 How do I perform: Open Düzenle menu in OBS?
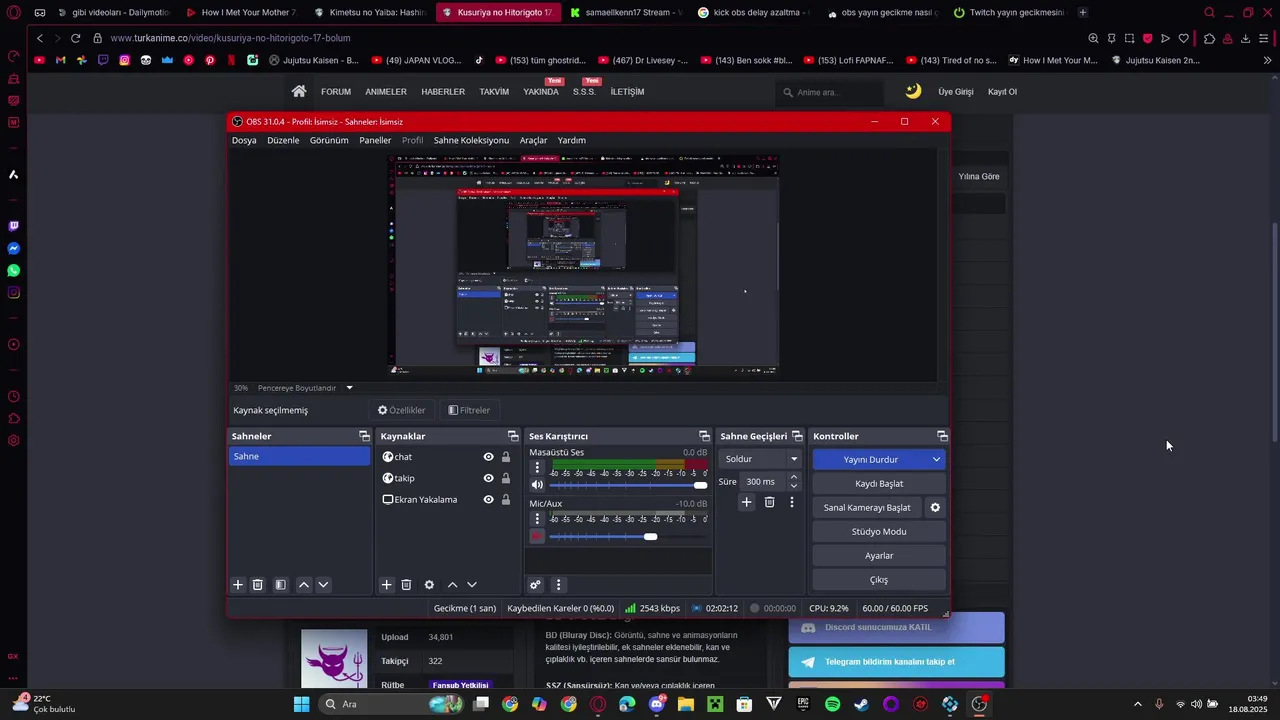click(283, 140)
